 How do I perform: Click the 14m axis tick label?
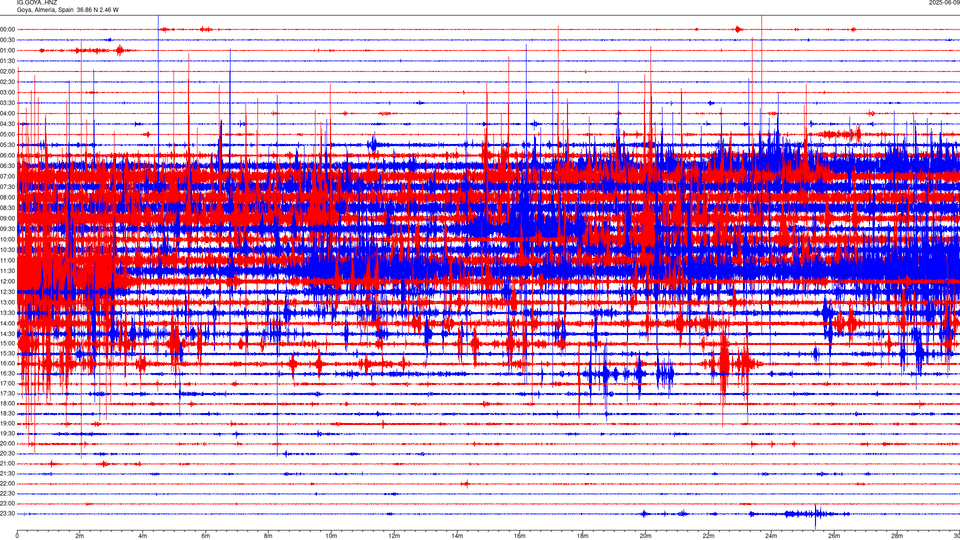(457, 536)
